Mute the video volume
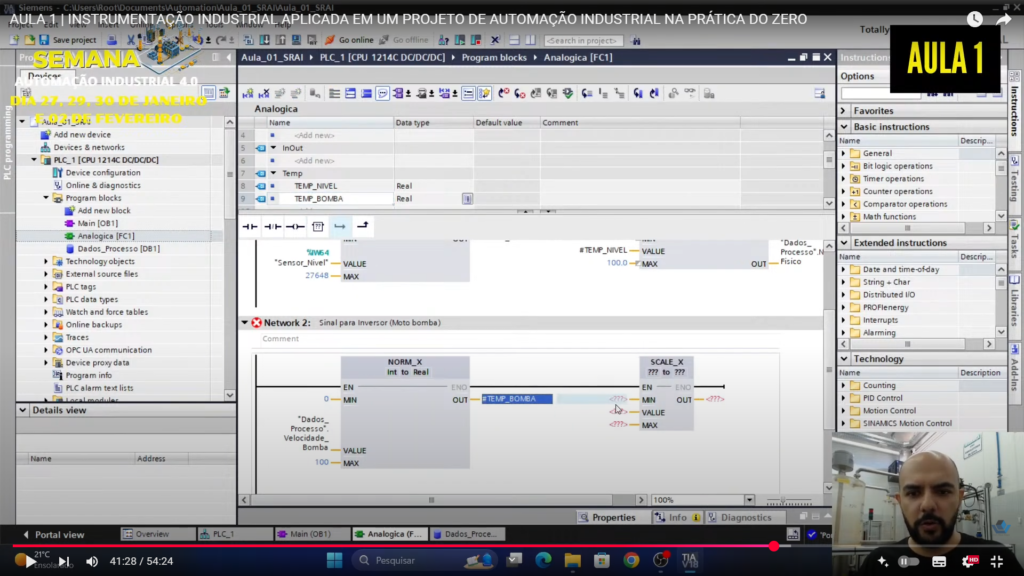The image size is (1024, 576). pyautogui.click(x=92, y=561)
